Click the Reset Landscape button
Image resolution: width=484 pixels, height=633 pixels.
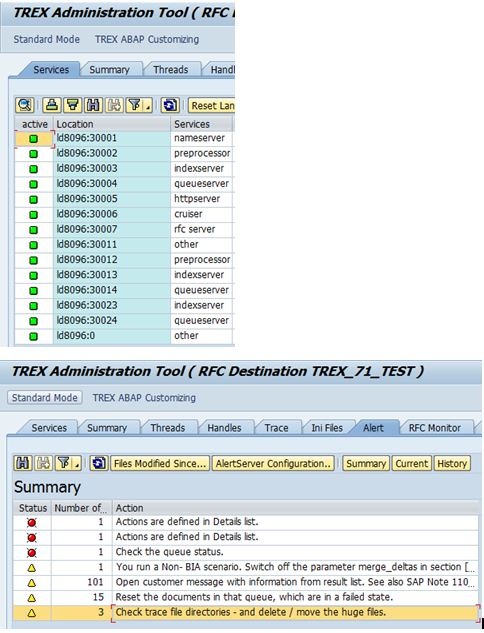212,106
